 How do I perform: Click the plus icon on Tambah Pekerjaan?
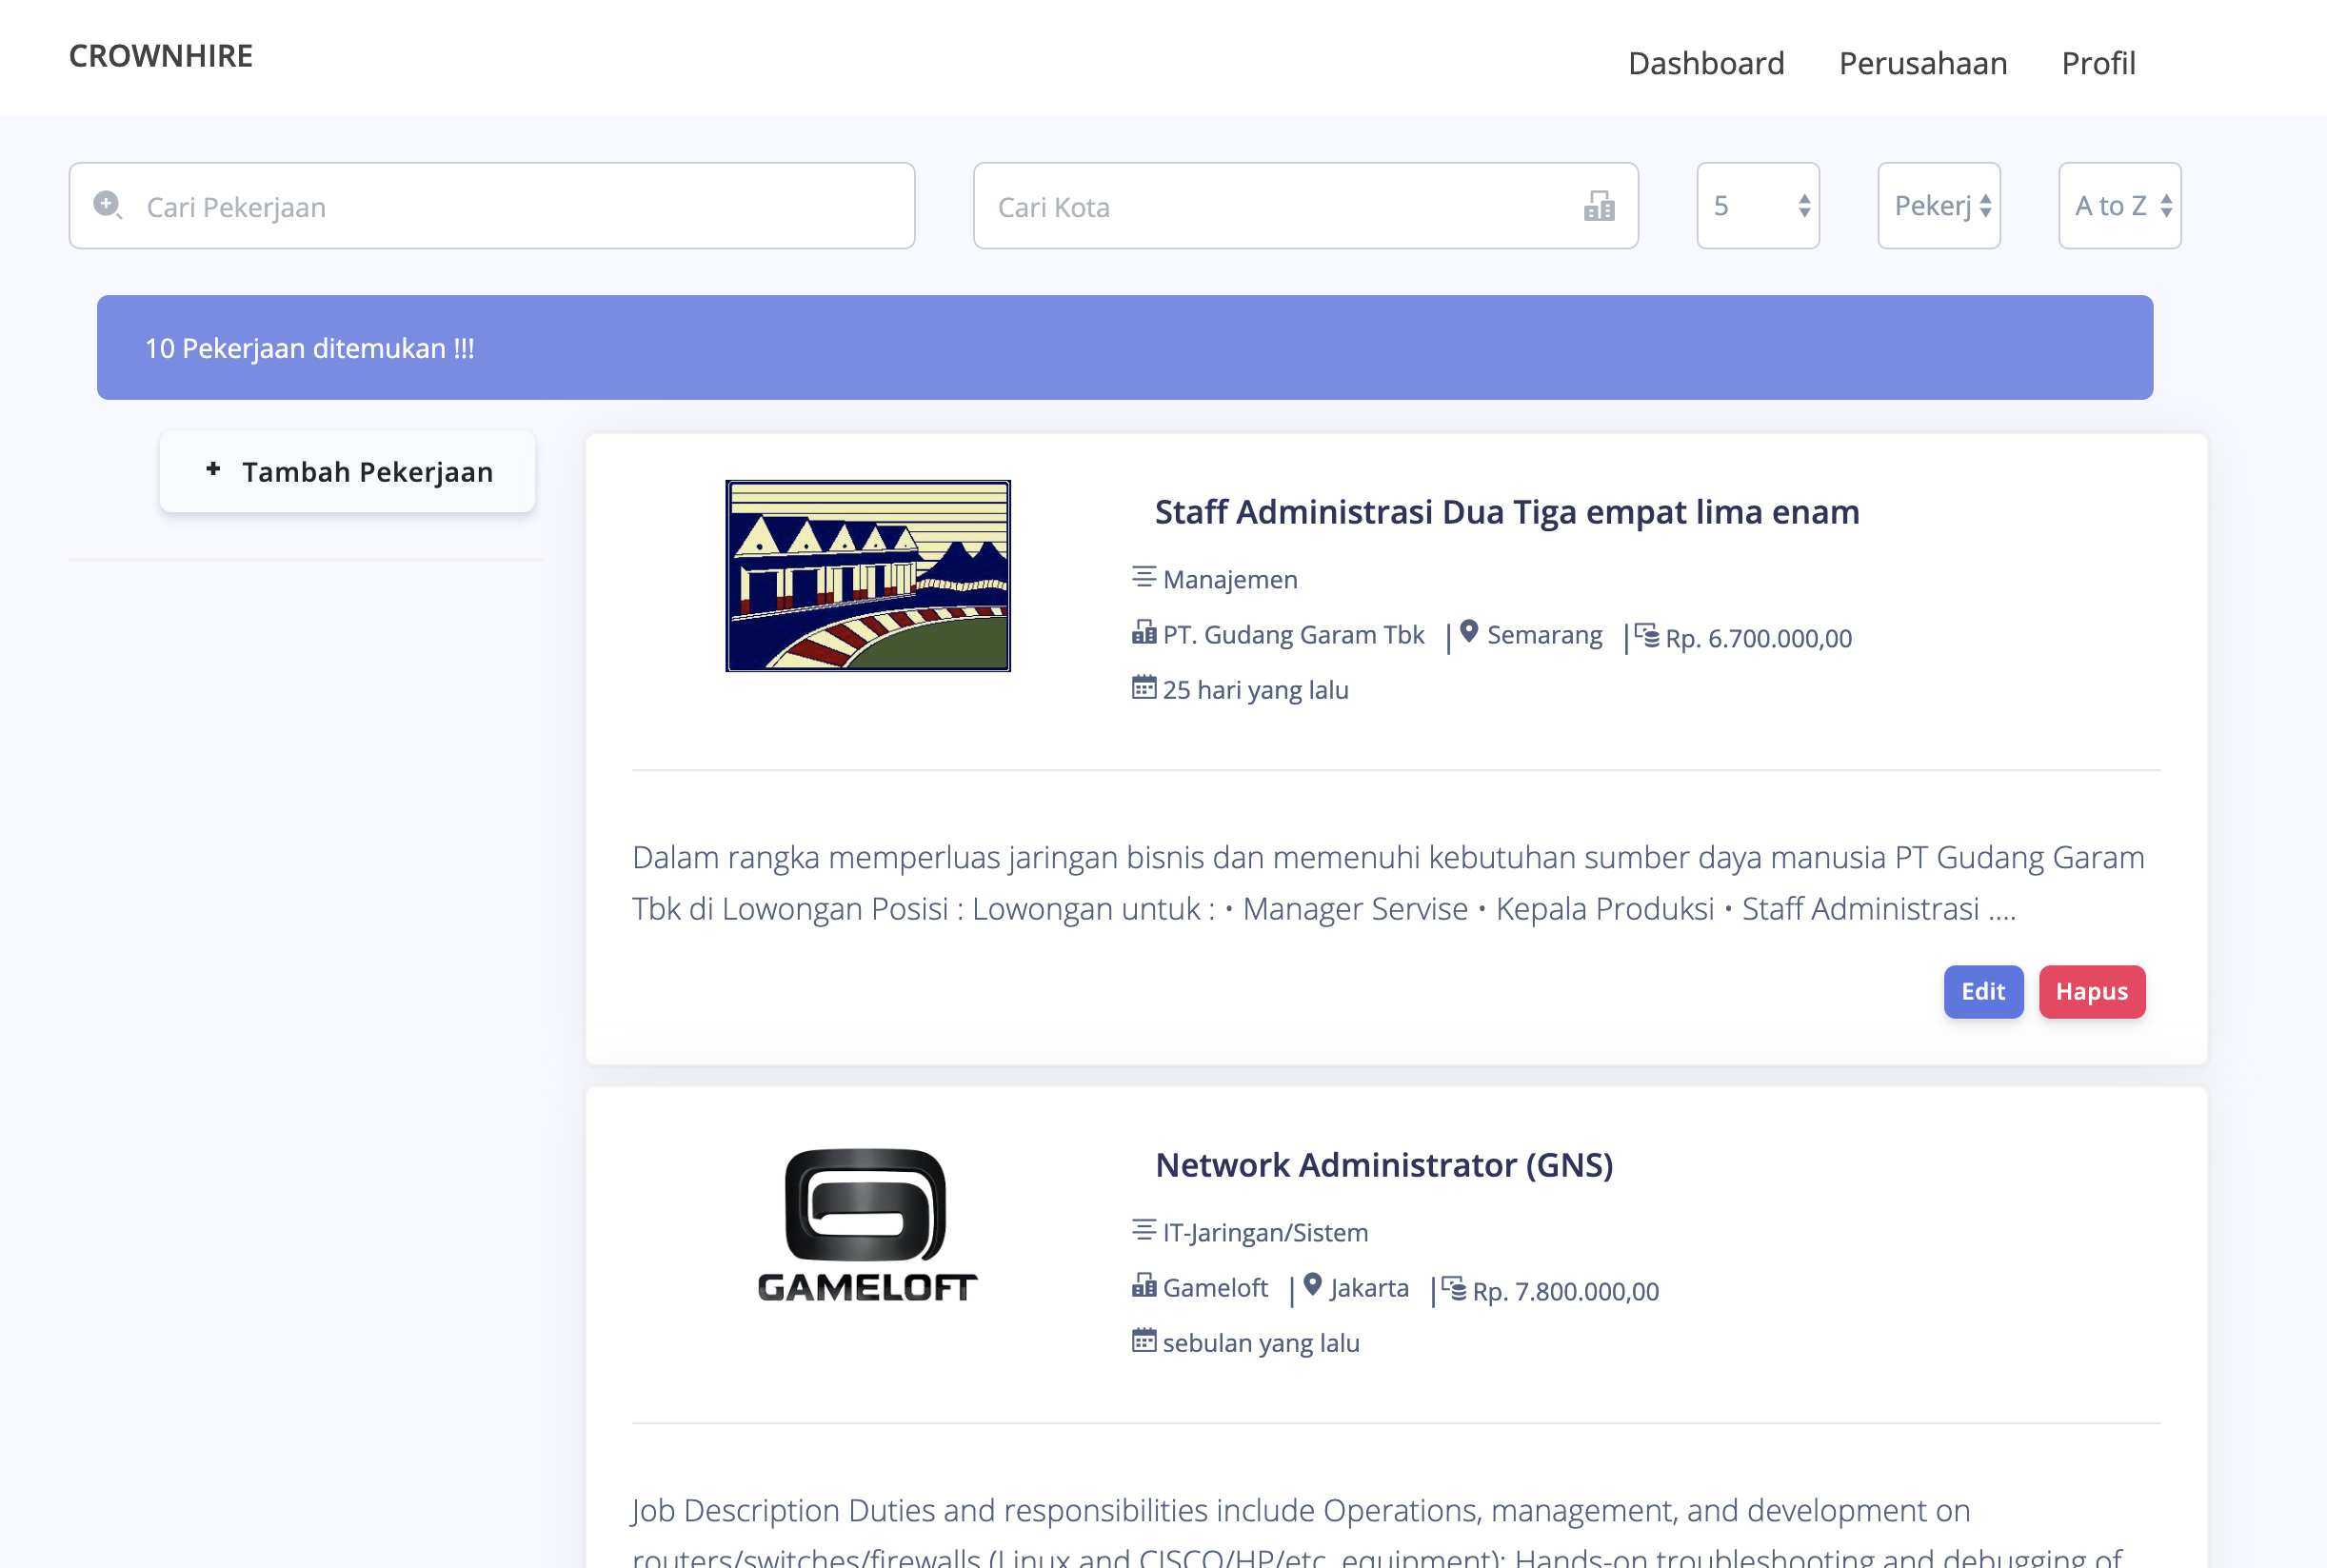tap(213, 469)
